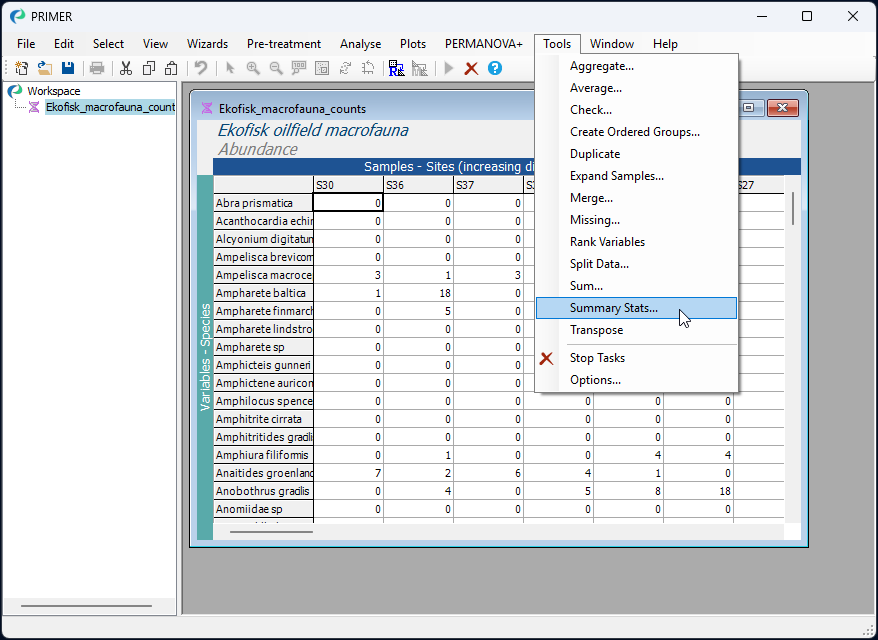Save using the blue floppy disk icon
This screenshot has width=878, height=640.
point(68,68)
